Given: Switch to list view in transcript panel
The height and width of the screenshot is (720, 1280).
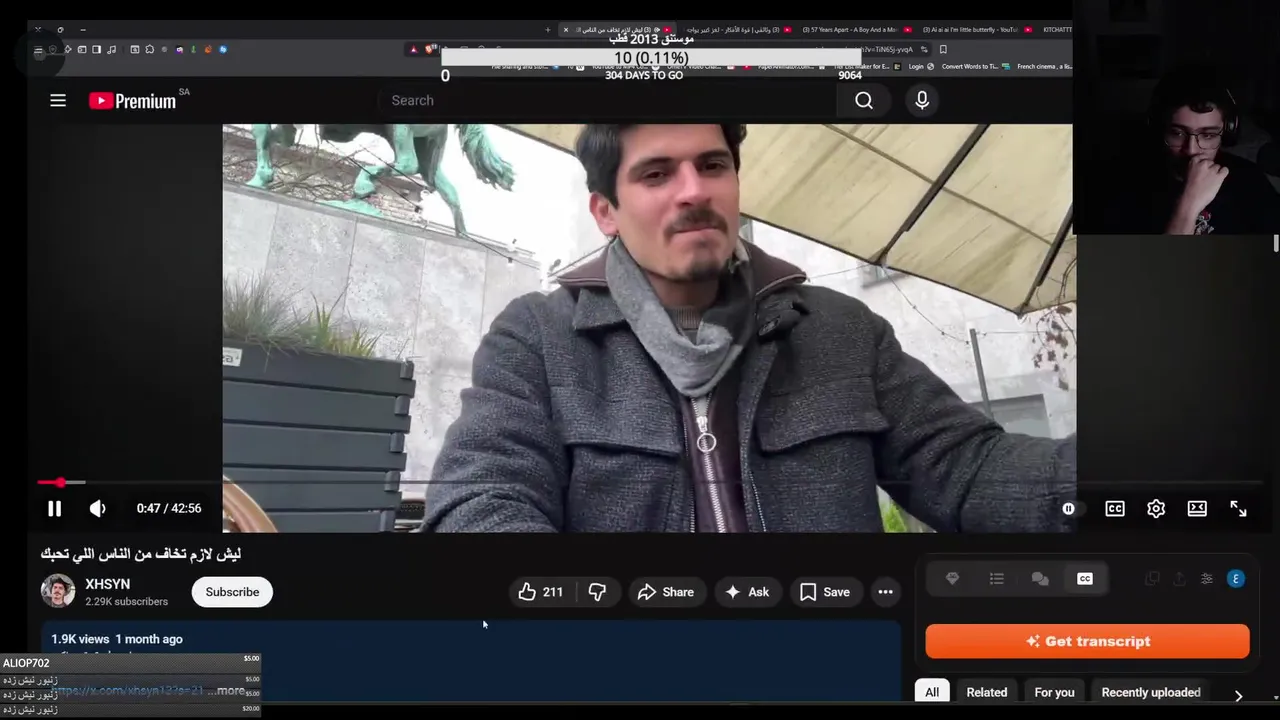Looking at the screenshot, I should (x=996, y=578).
